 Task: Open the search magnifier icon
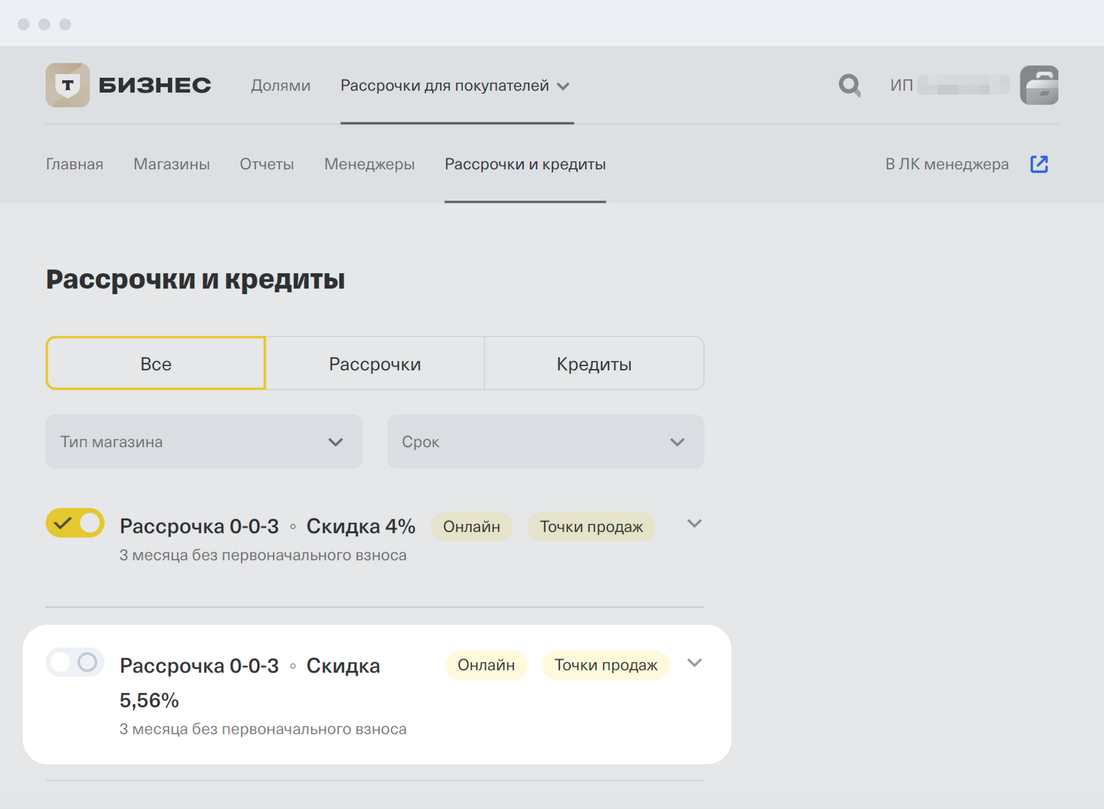[x=850, y=85]
